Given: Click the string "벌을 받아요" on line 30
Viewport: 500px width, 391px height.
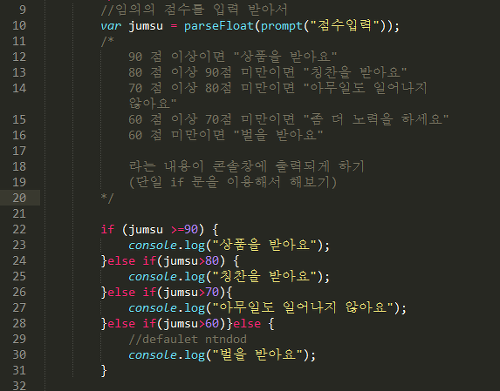Looking at the screenshot, I should pos(257,354).
